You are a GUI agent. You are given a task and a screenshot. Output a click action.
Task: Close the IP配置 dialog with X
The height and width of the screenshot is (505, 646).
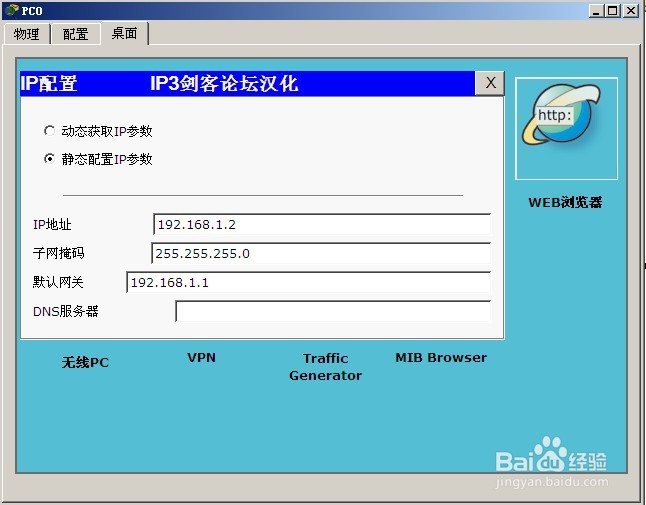[489, 83]
